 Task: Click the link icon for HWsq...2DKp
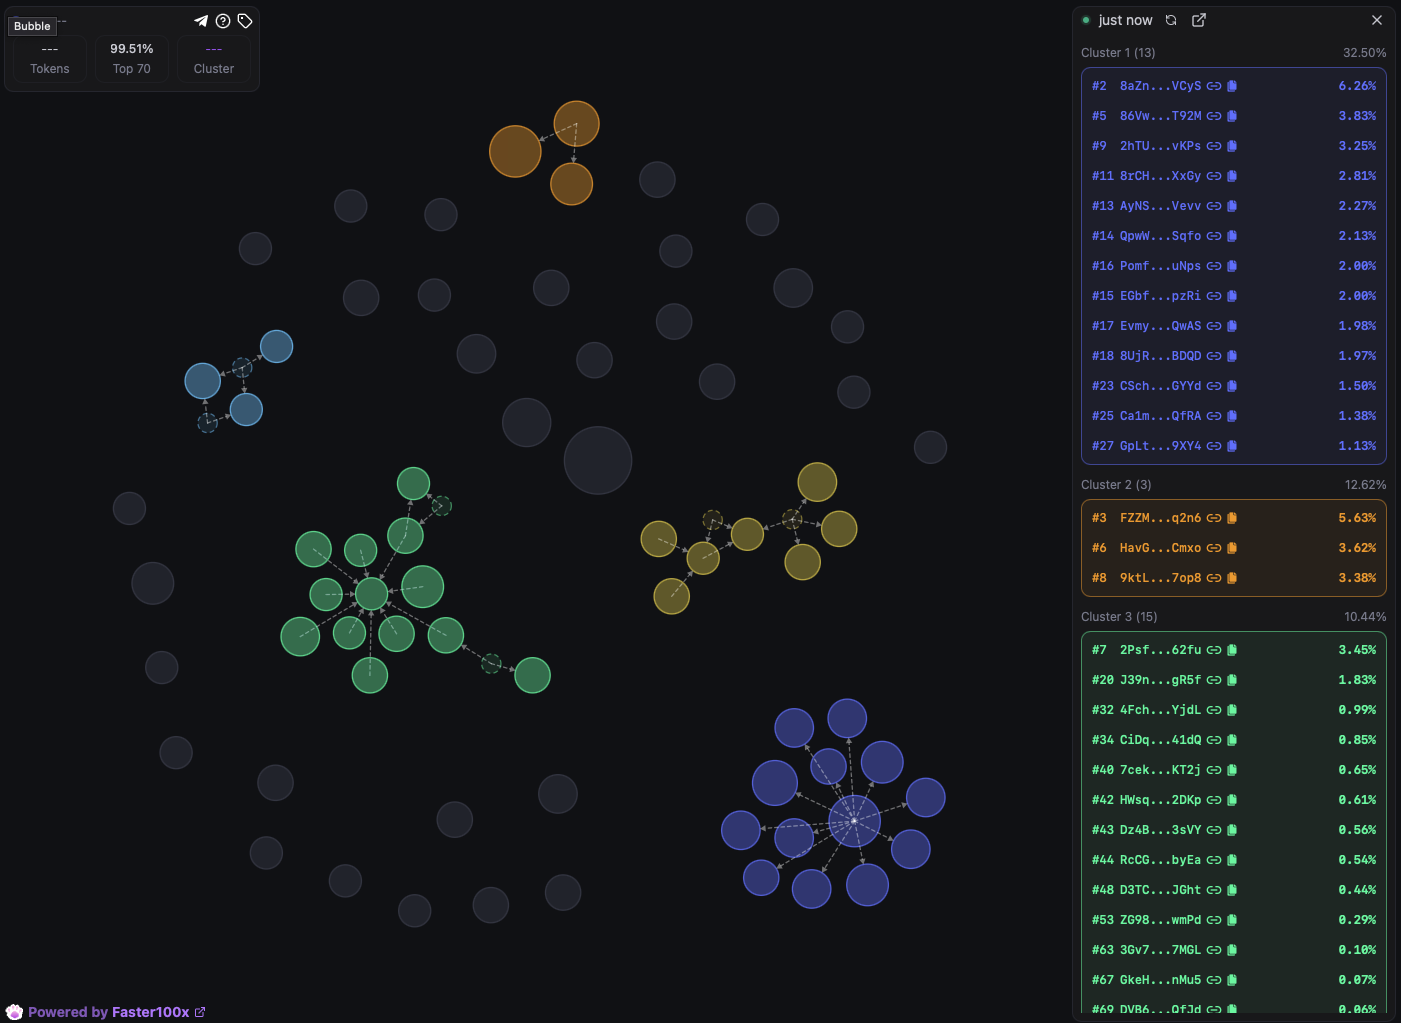(x=1214, y=800)
